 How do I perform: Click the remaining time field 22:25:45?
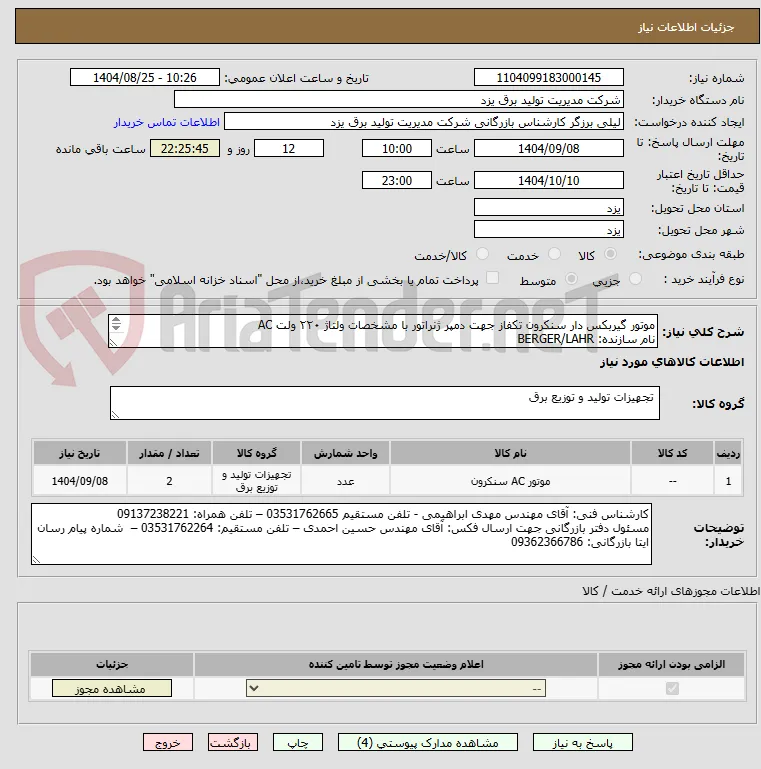click(x=185, y=149)
